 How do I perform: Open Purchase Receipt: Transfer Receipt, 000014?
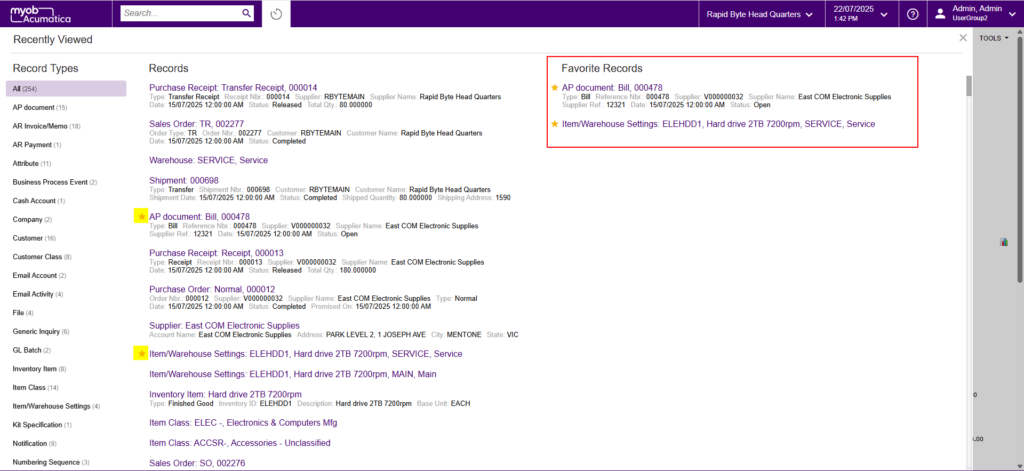(x=233, y=87)
